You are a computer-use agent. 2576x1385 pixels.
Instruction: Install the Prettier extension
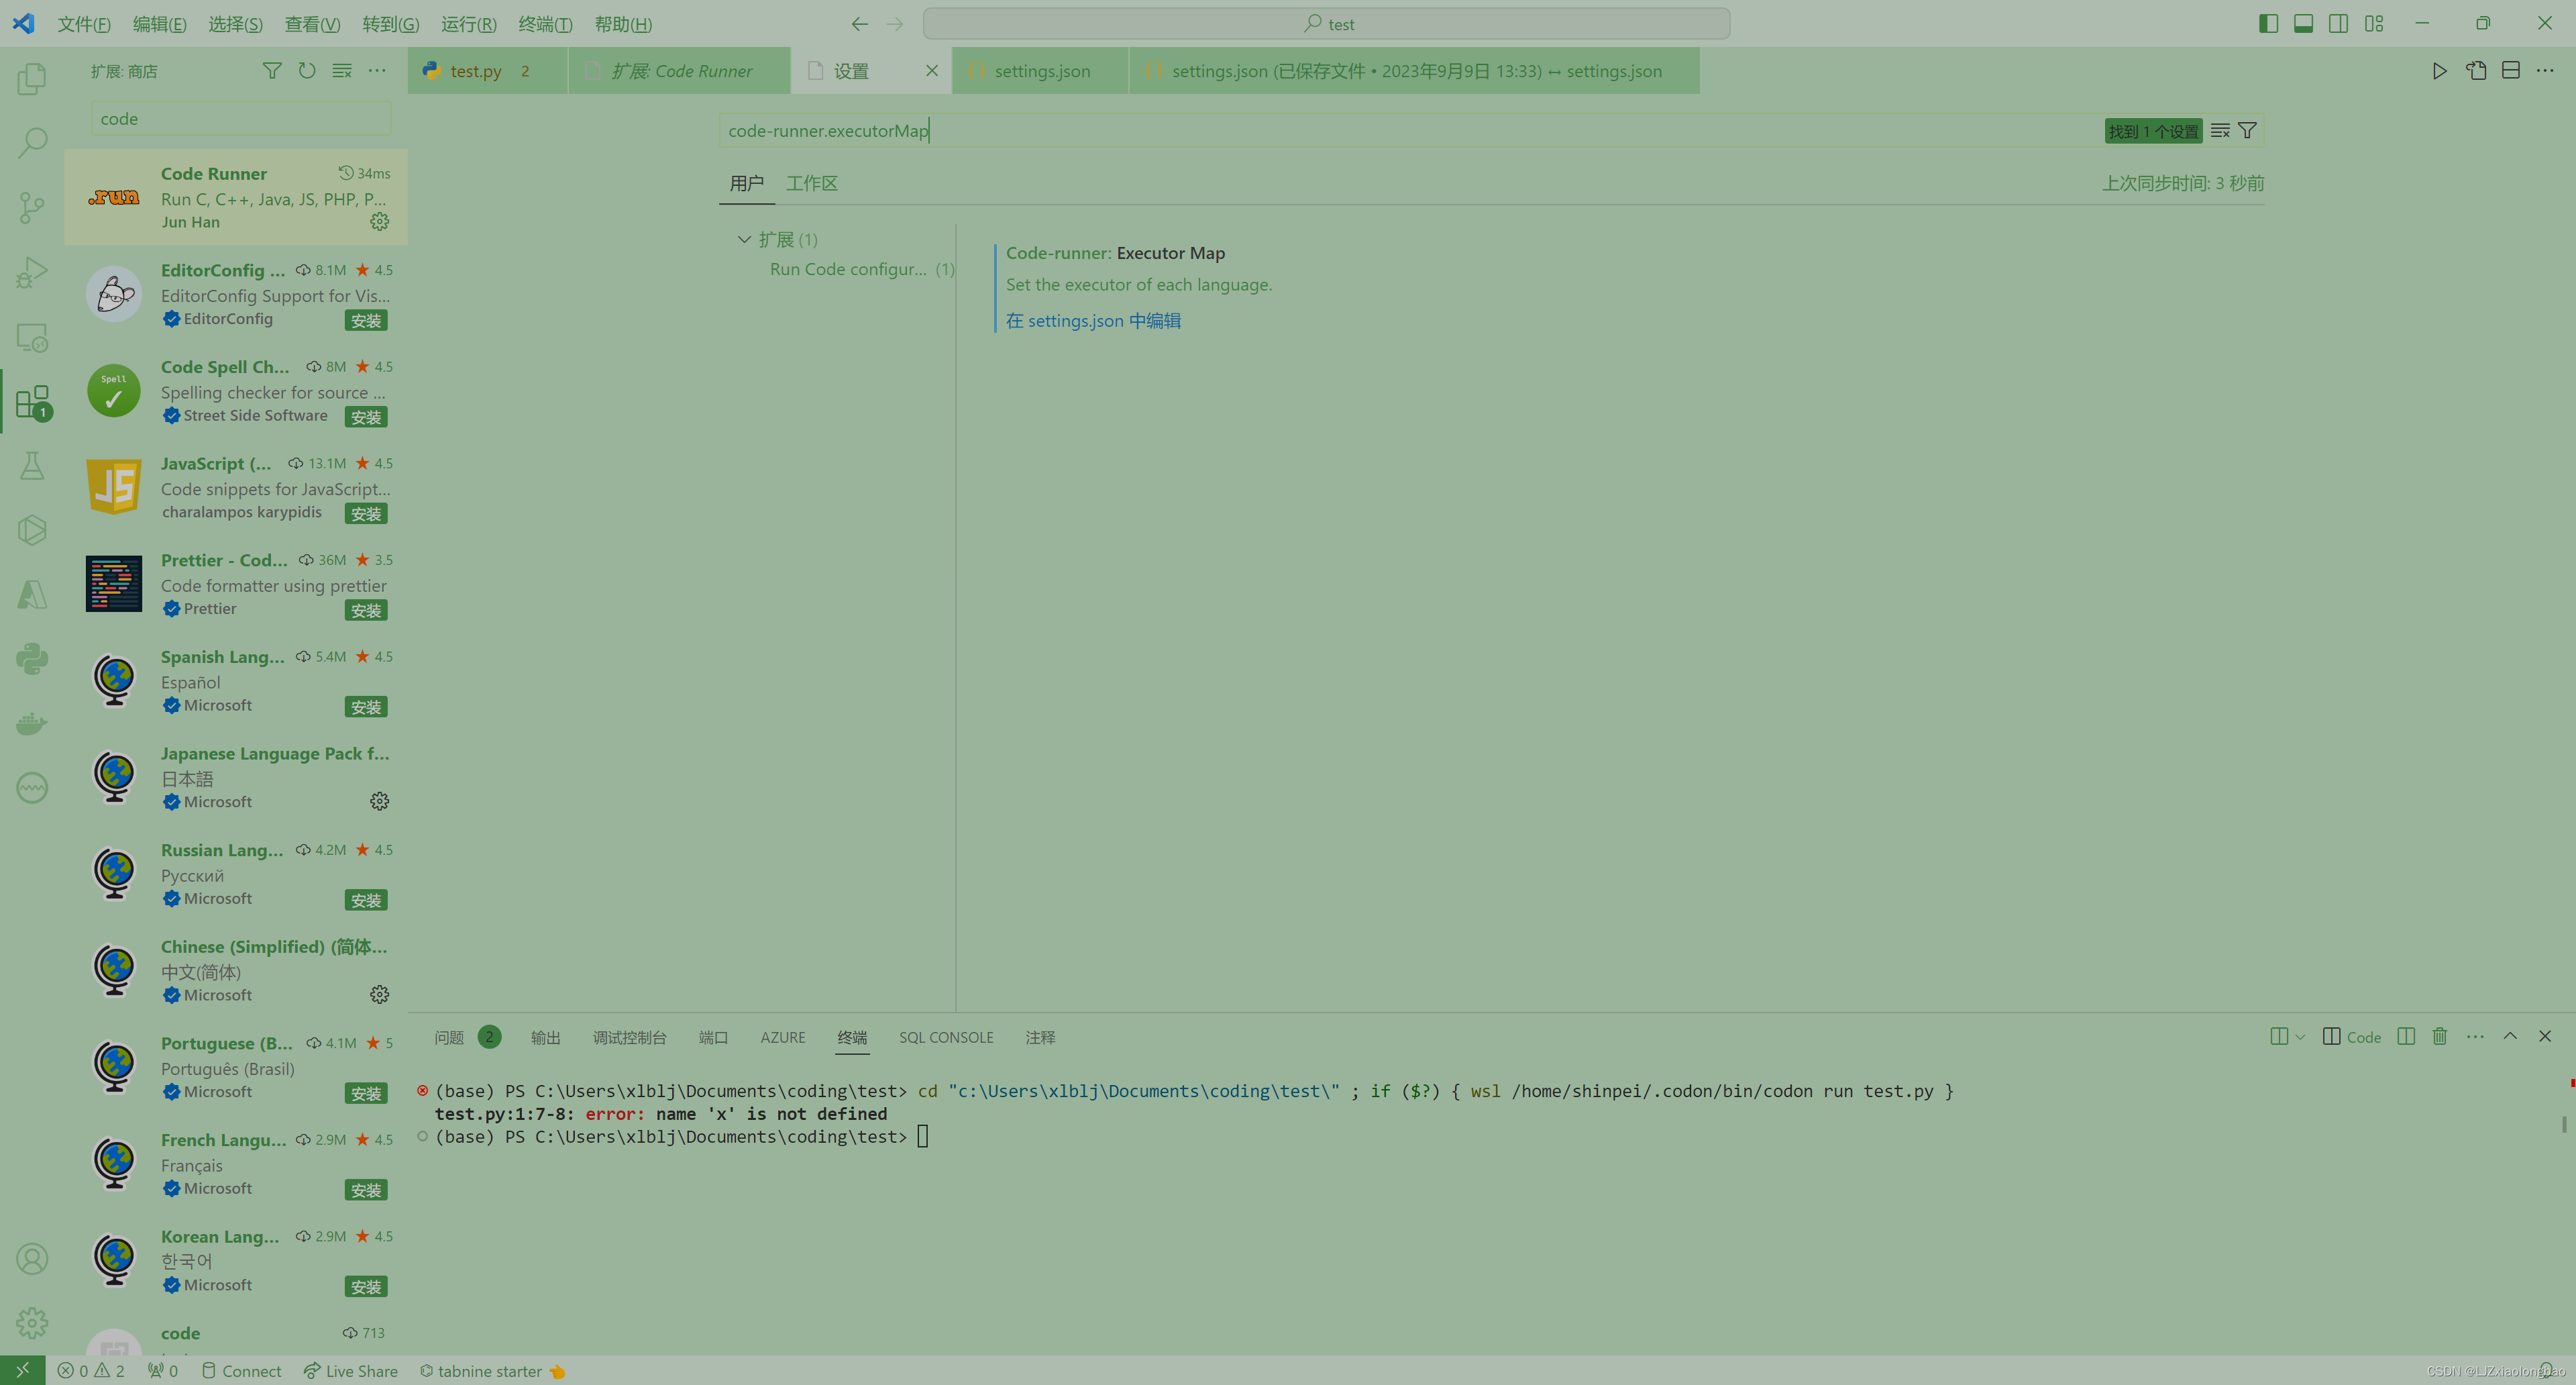(365, 610)
